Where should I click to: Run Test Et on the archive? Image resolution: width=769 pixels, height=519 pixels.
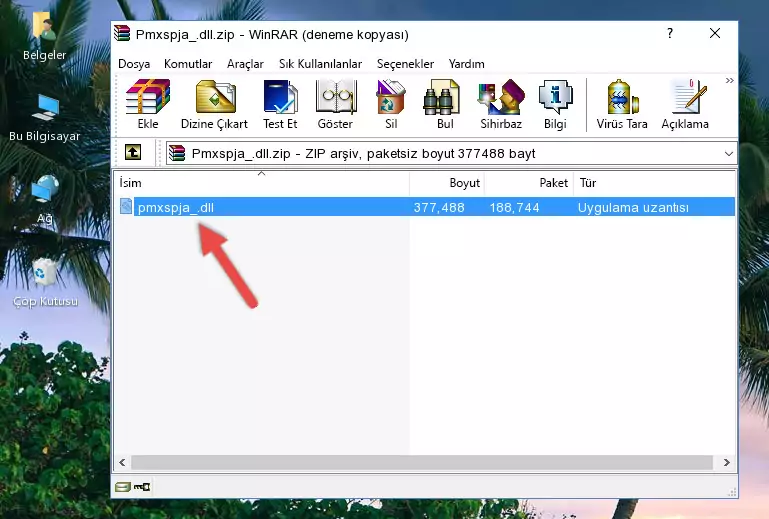tap(280, 104)
